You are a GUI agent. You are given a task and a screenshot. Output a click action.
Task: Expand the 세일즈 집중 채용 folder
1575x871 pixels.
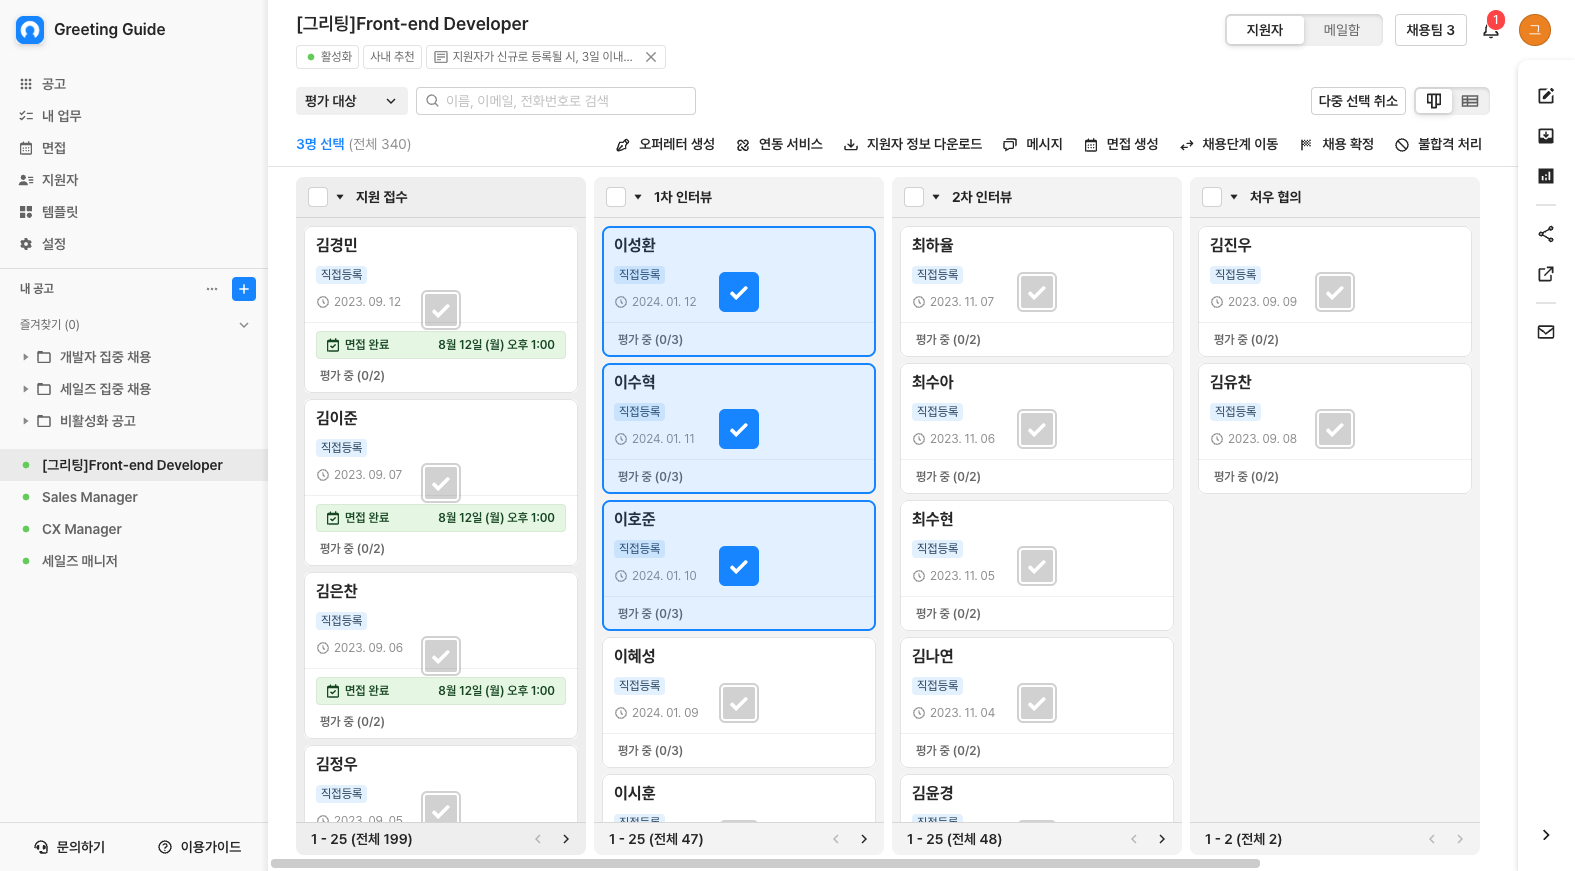pyautogui.click(x=25, y=389)
